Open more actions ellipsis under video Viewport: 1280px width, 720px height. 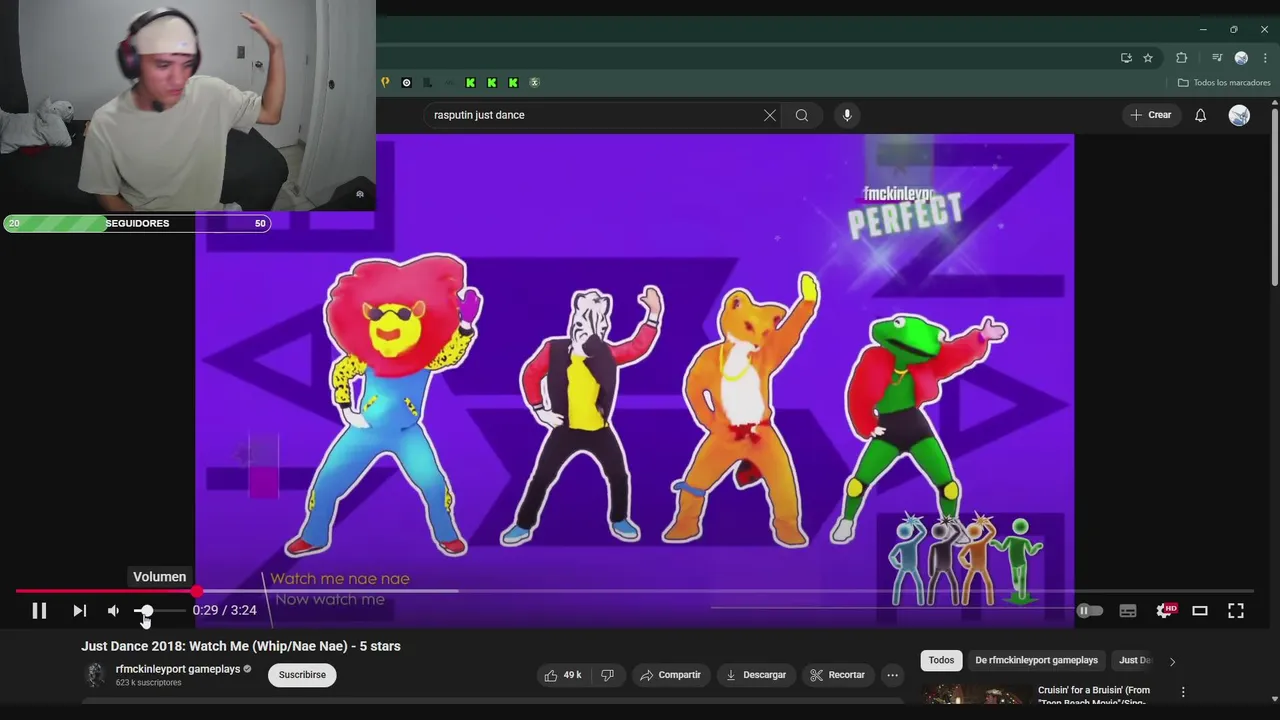(x=893, y=675)
